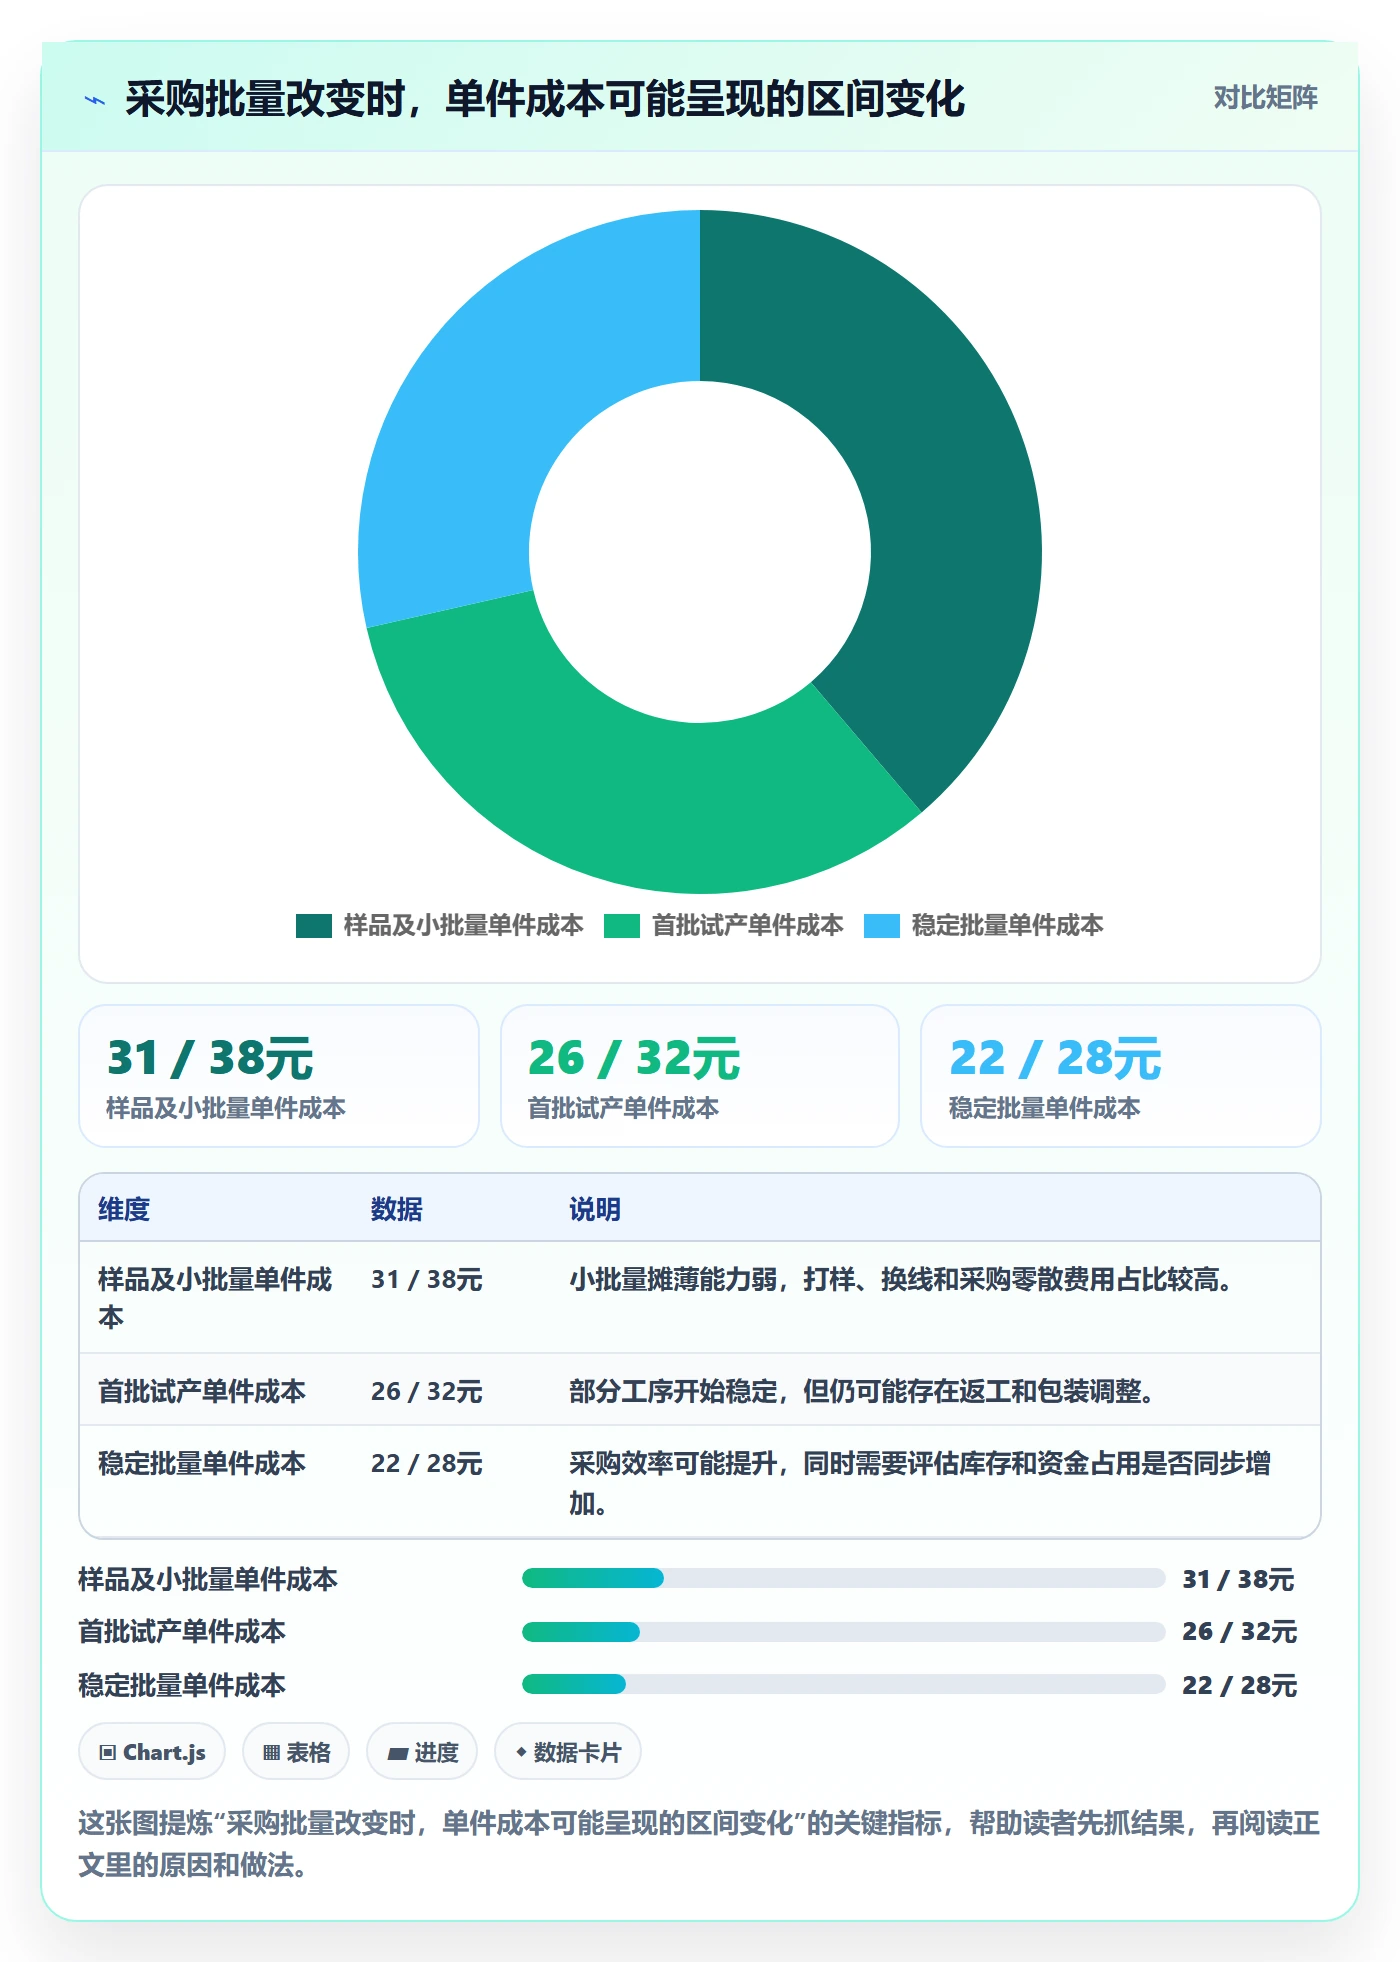Click the 首批试产单件成本 progress bar
1400x1962 pixels.
[x=844, y=1632]
